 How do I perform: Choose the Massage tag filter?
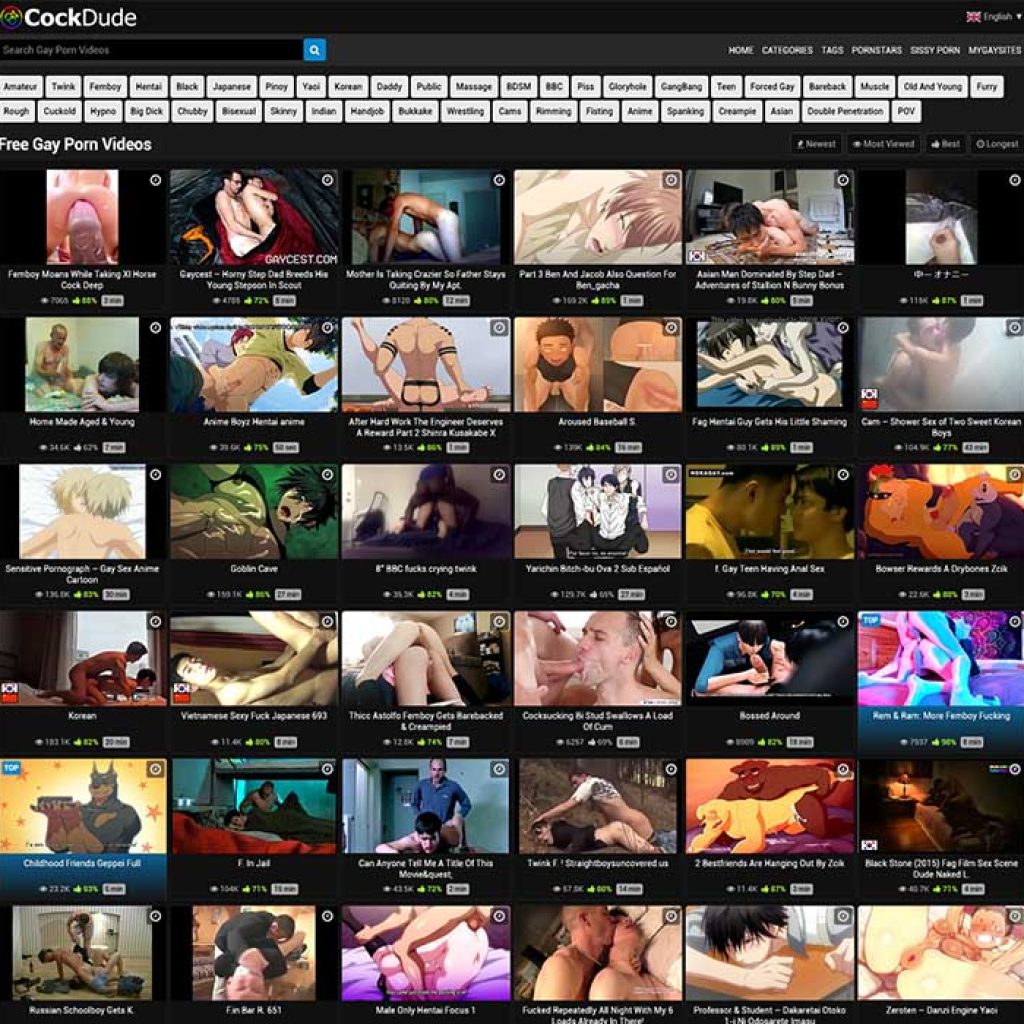coord(473,87)
